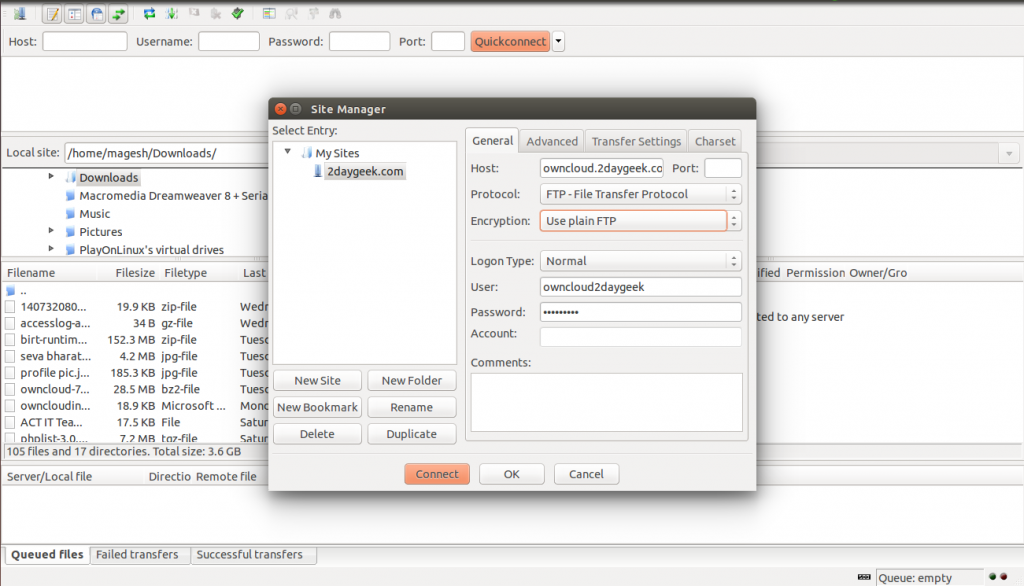
Task: Open Site Manager from the toolbar icon
Action: coord(18,14)
